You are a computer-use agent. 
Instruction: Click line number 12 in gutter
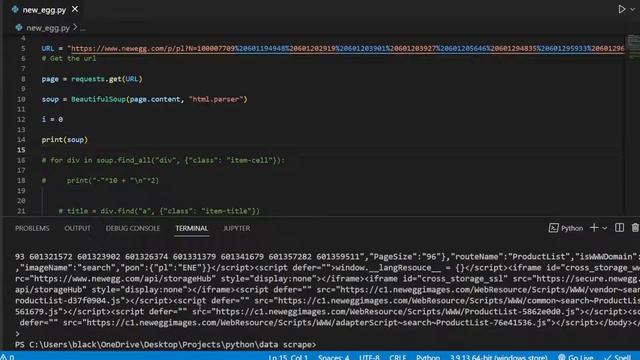(x=21, y=119)
